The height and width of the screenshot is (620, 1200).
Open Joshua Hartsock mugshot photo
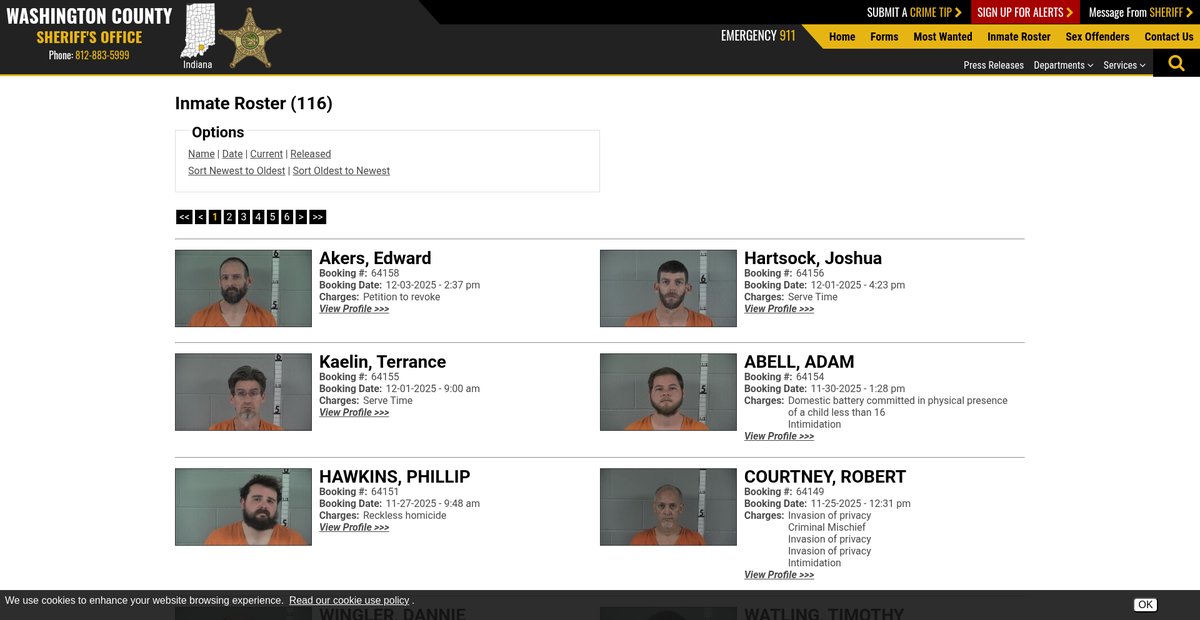[668, 288]
